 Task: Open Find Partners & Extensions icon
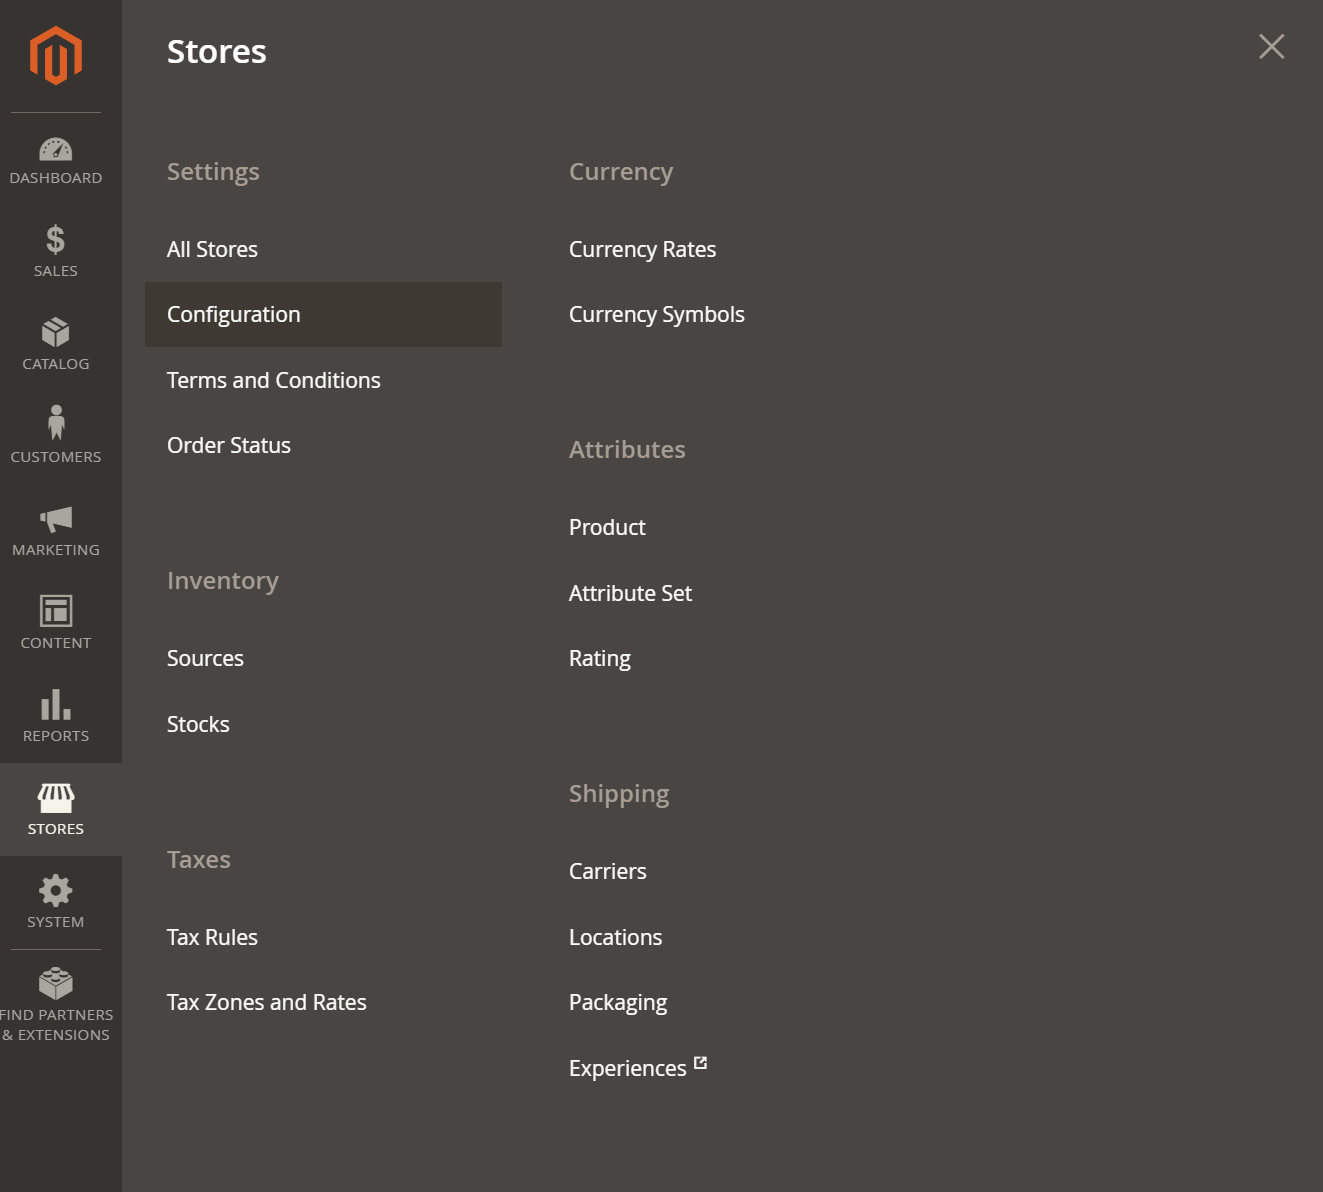pos(56,983)
